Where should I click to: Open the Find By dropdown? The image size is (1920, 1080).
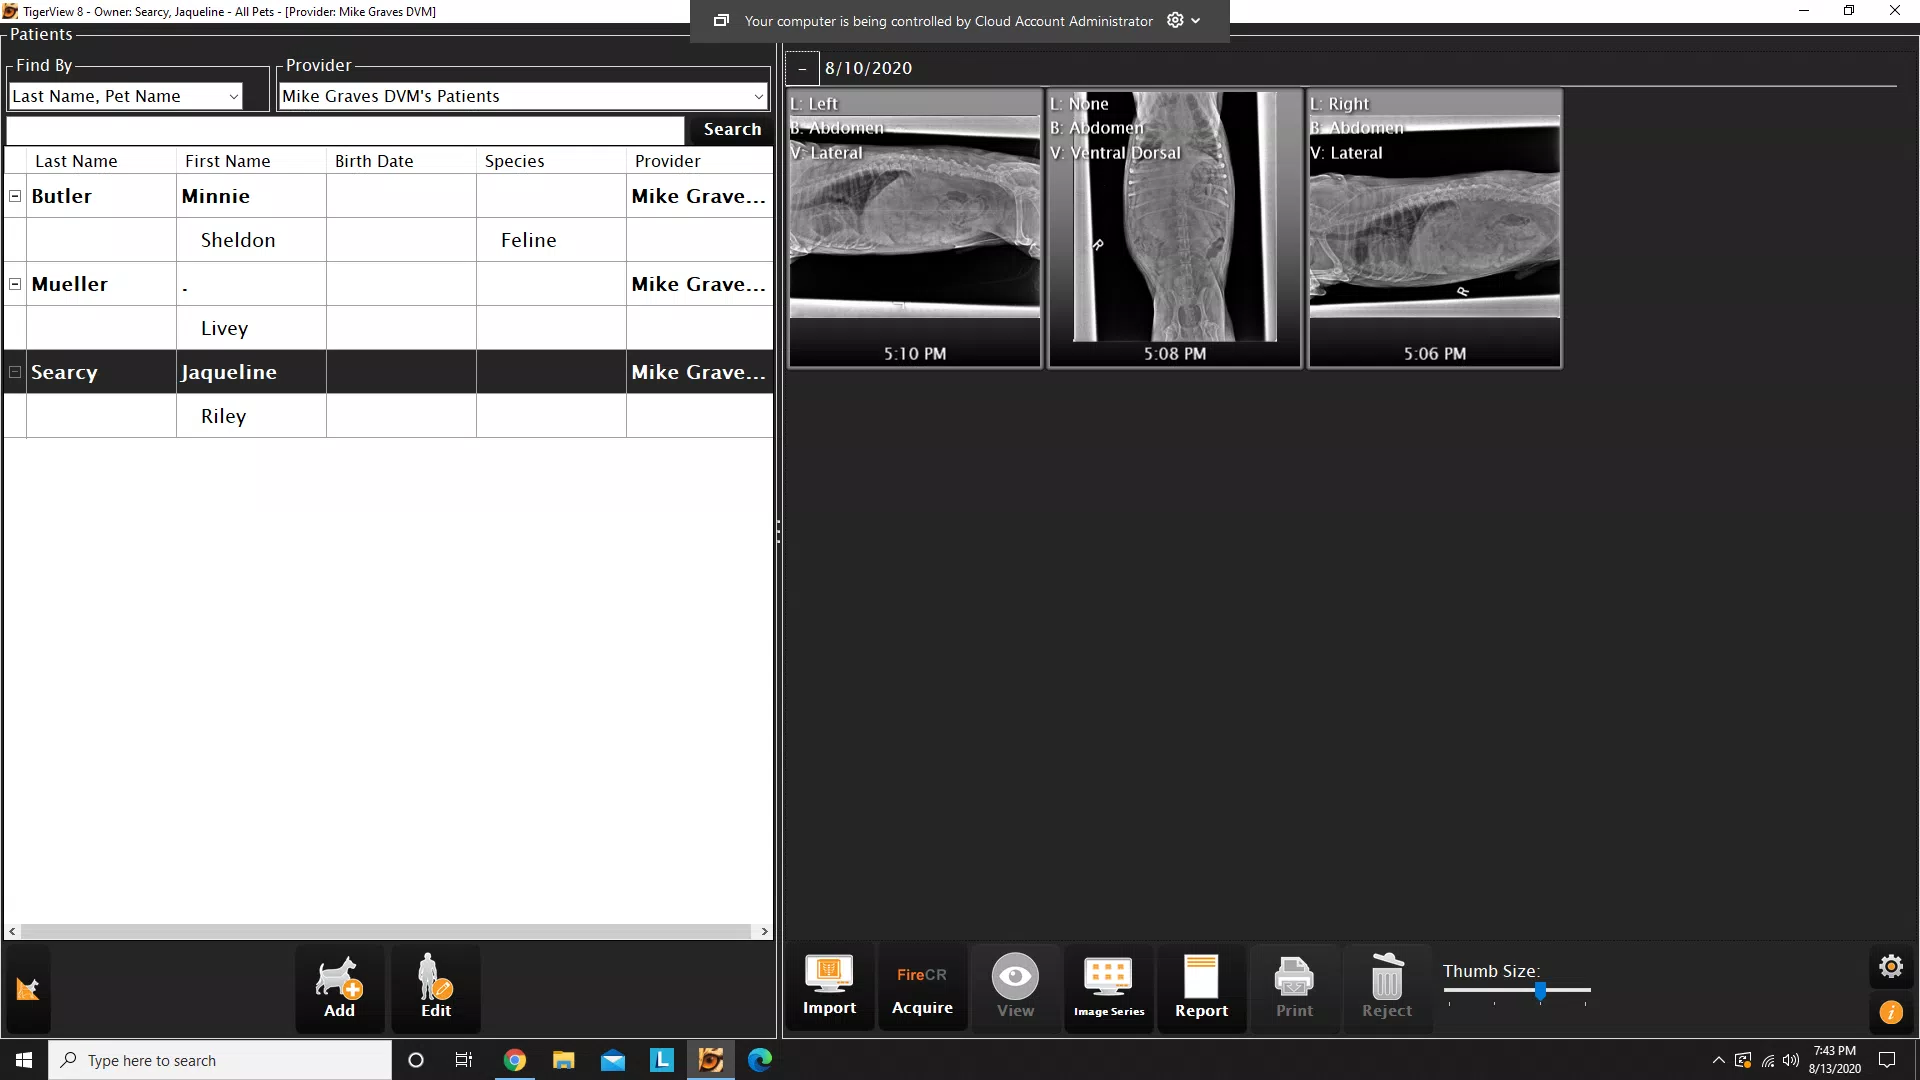[x=233, y=96]
